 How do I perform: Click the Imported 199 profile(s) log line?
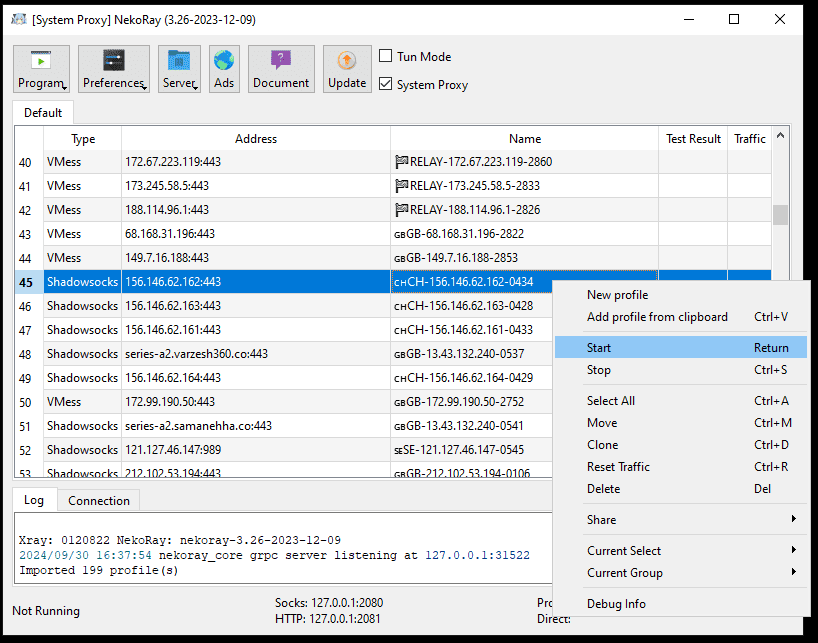(99, 571)
